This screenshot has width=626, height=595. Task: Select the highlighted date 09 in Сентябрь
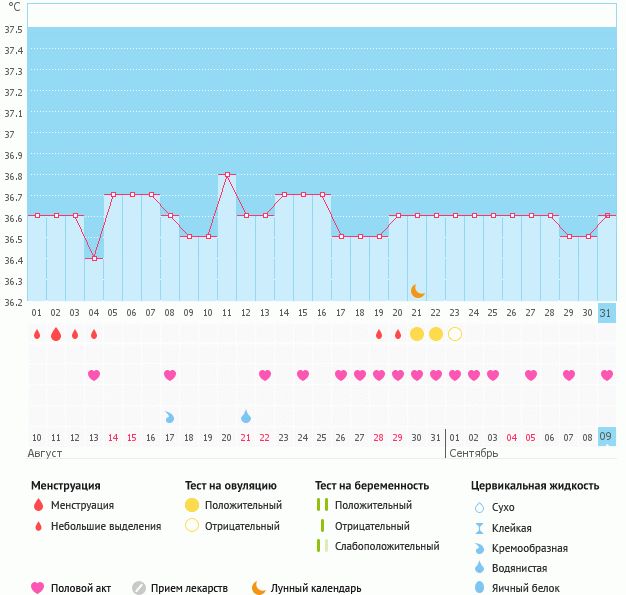click(607, 437)
